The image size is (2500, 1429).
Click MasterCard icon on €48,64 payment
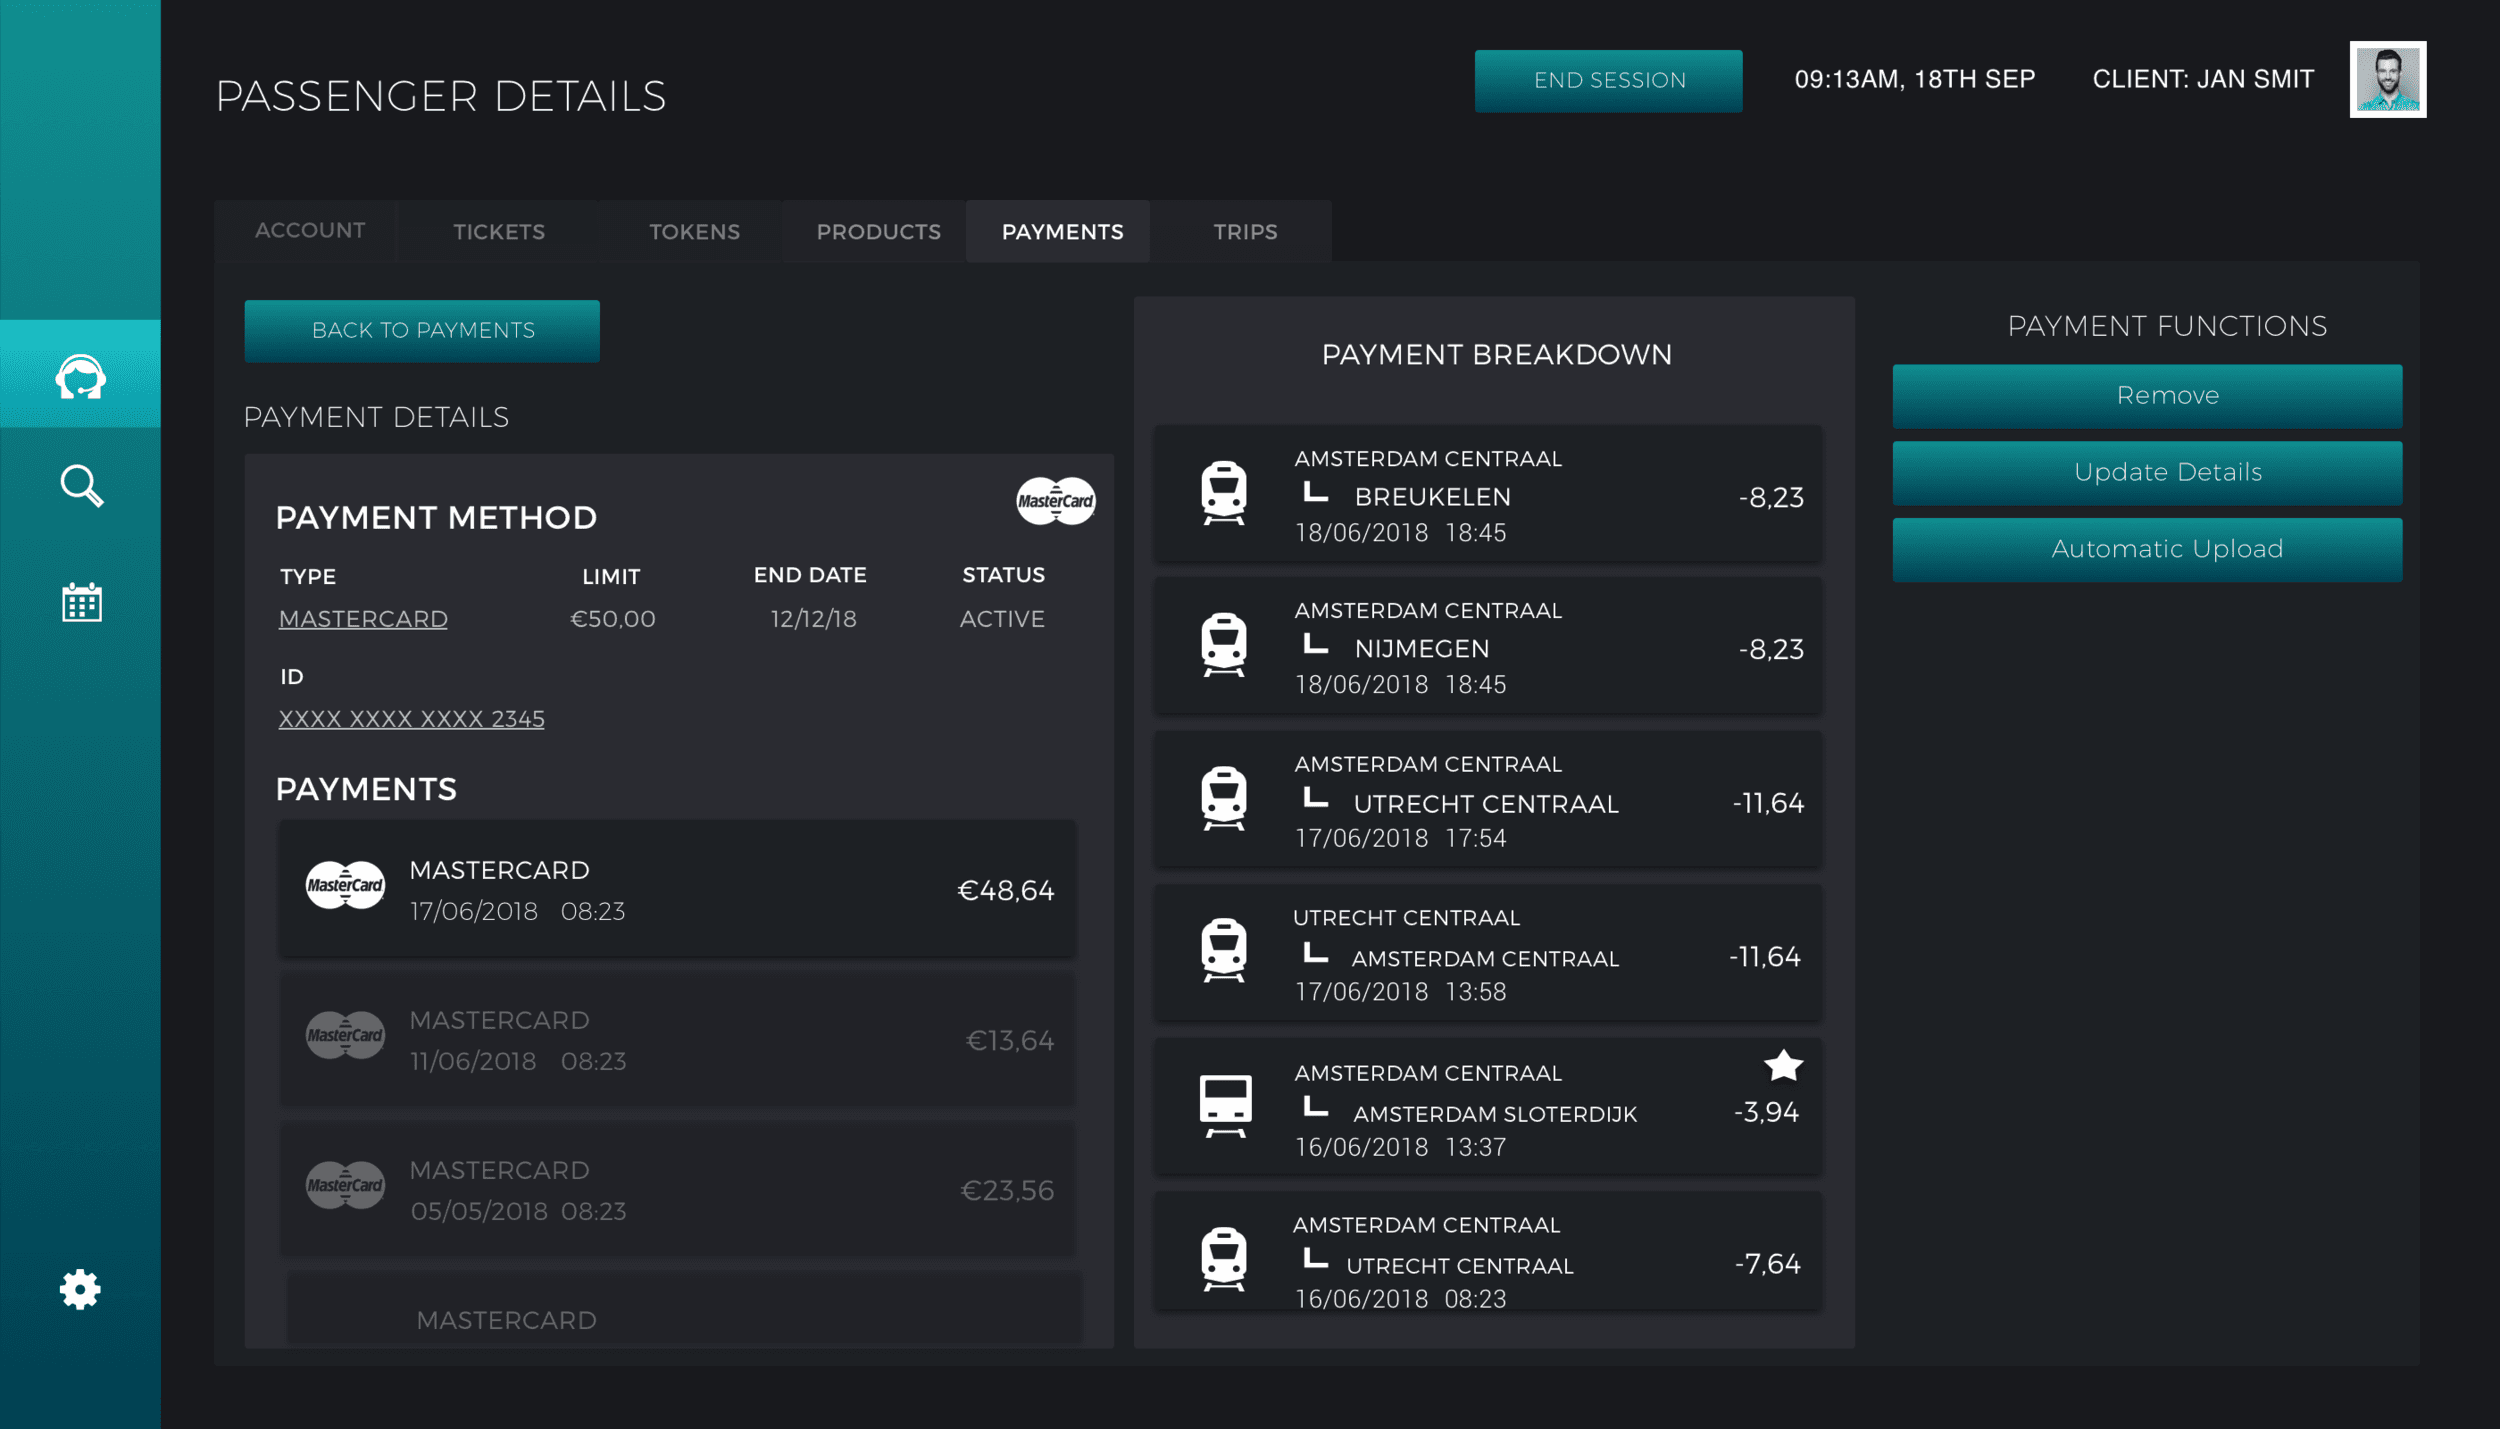(x=345, y=885)
